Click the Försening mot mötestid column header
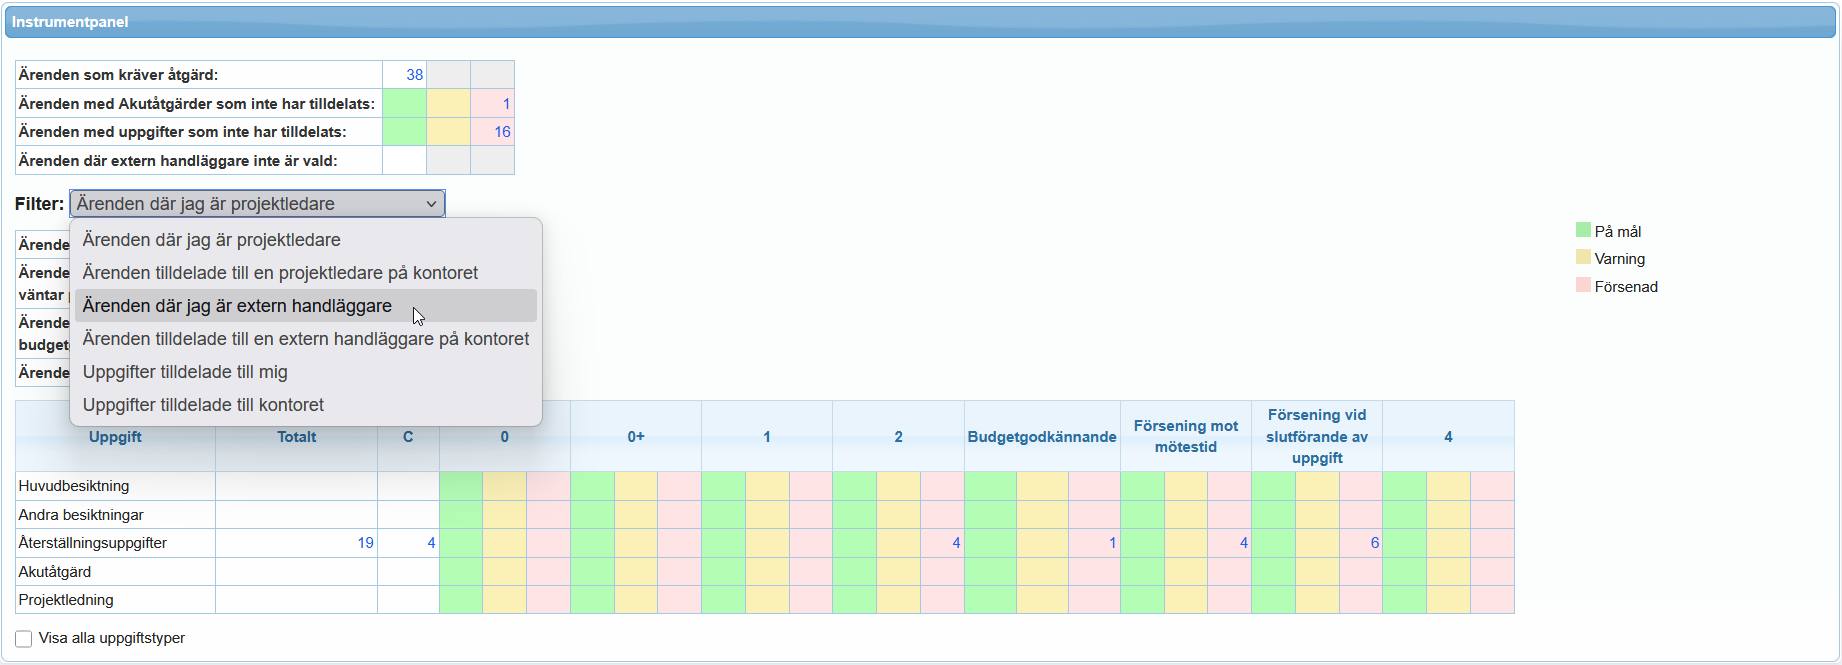Screen dimensions: 1842x665 1185,436
